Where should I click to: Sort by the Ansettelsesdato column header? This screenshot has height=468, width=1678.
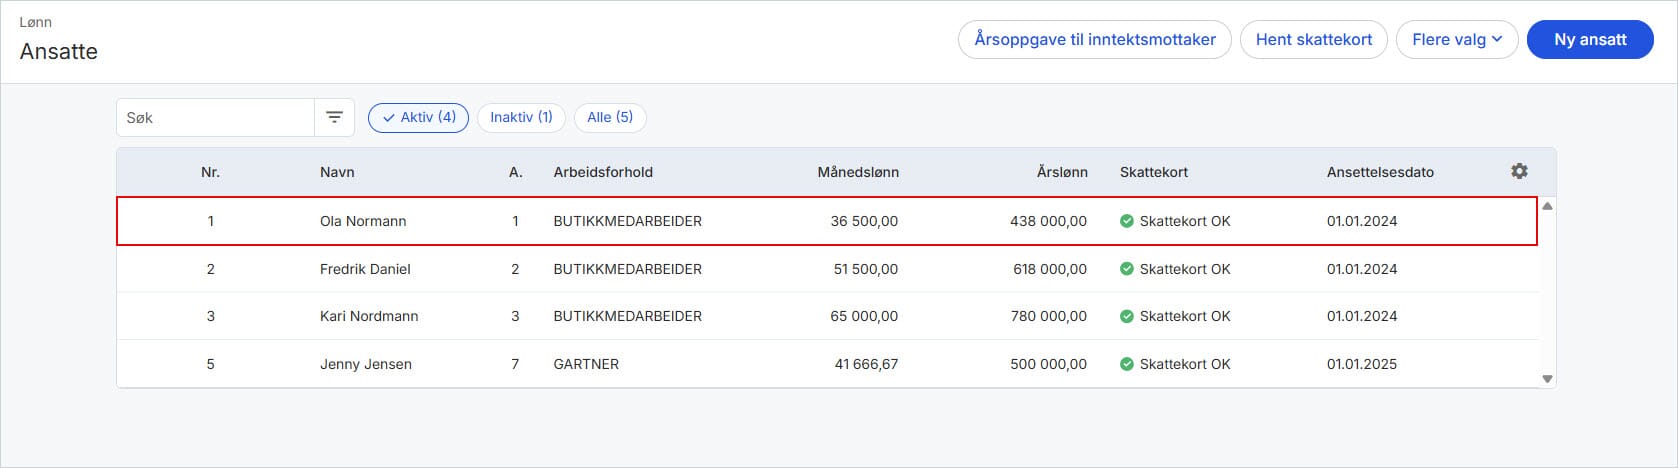(1380, 172)
